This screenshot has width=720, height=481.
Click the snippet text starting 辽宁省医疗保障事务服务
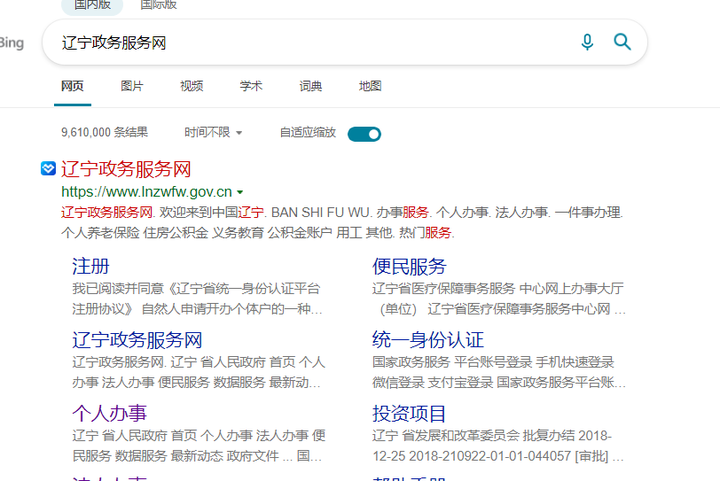pyautogui.click(x=499, y=299)
